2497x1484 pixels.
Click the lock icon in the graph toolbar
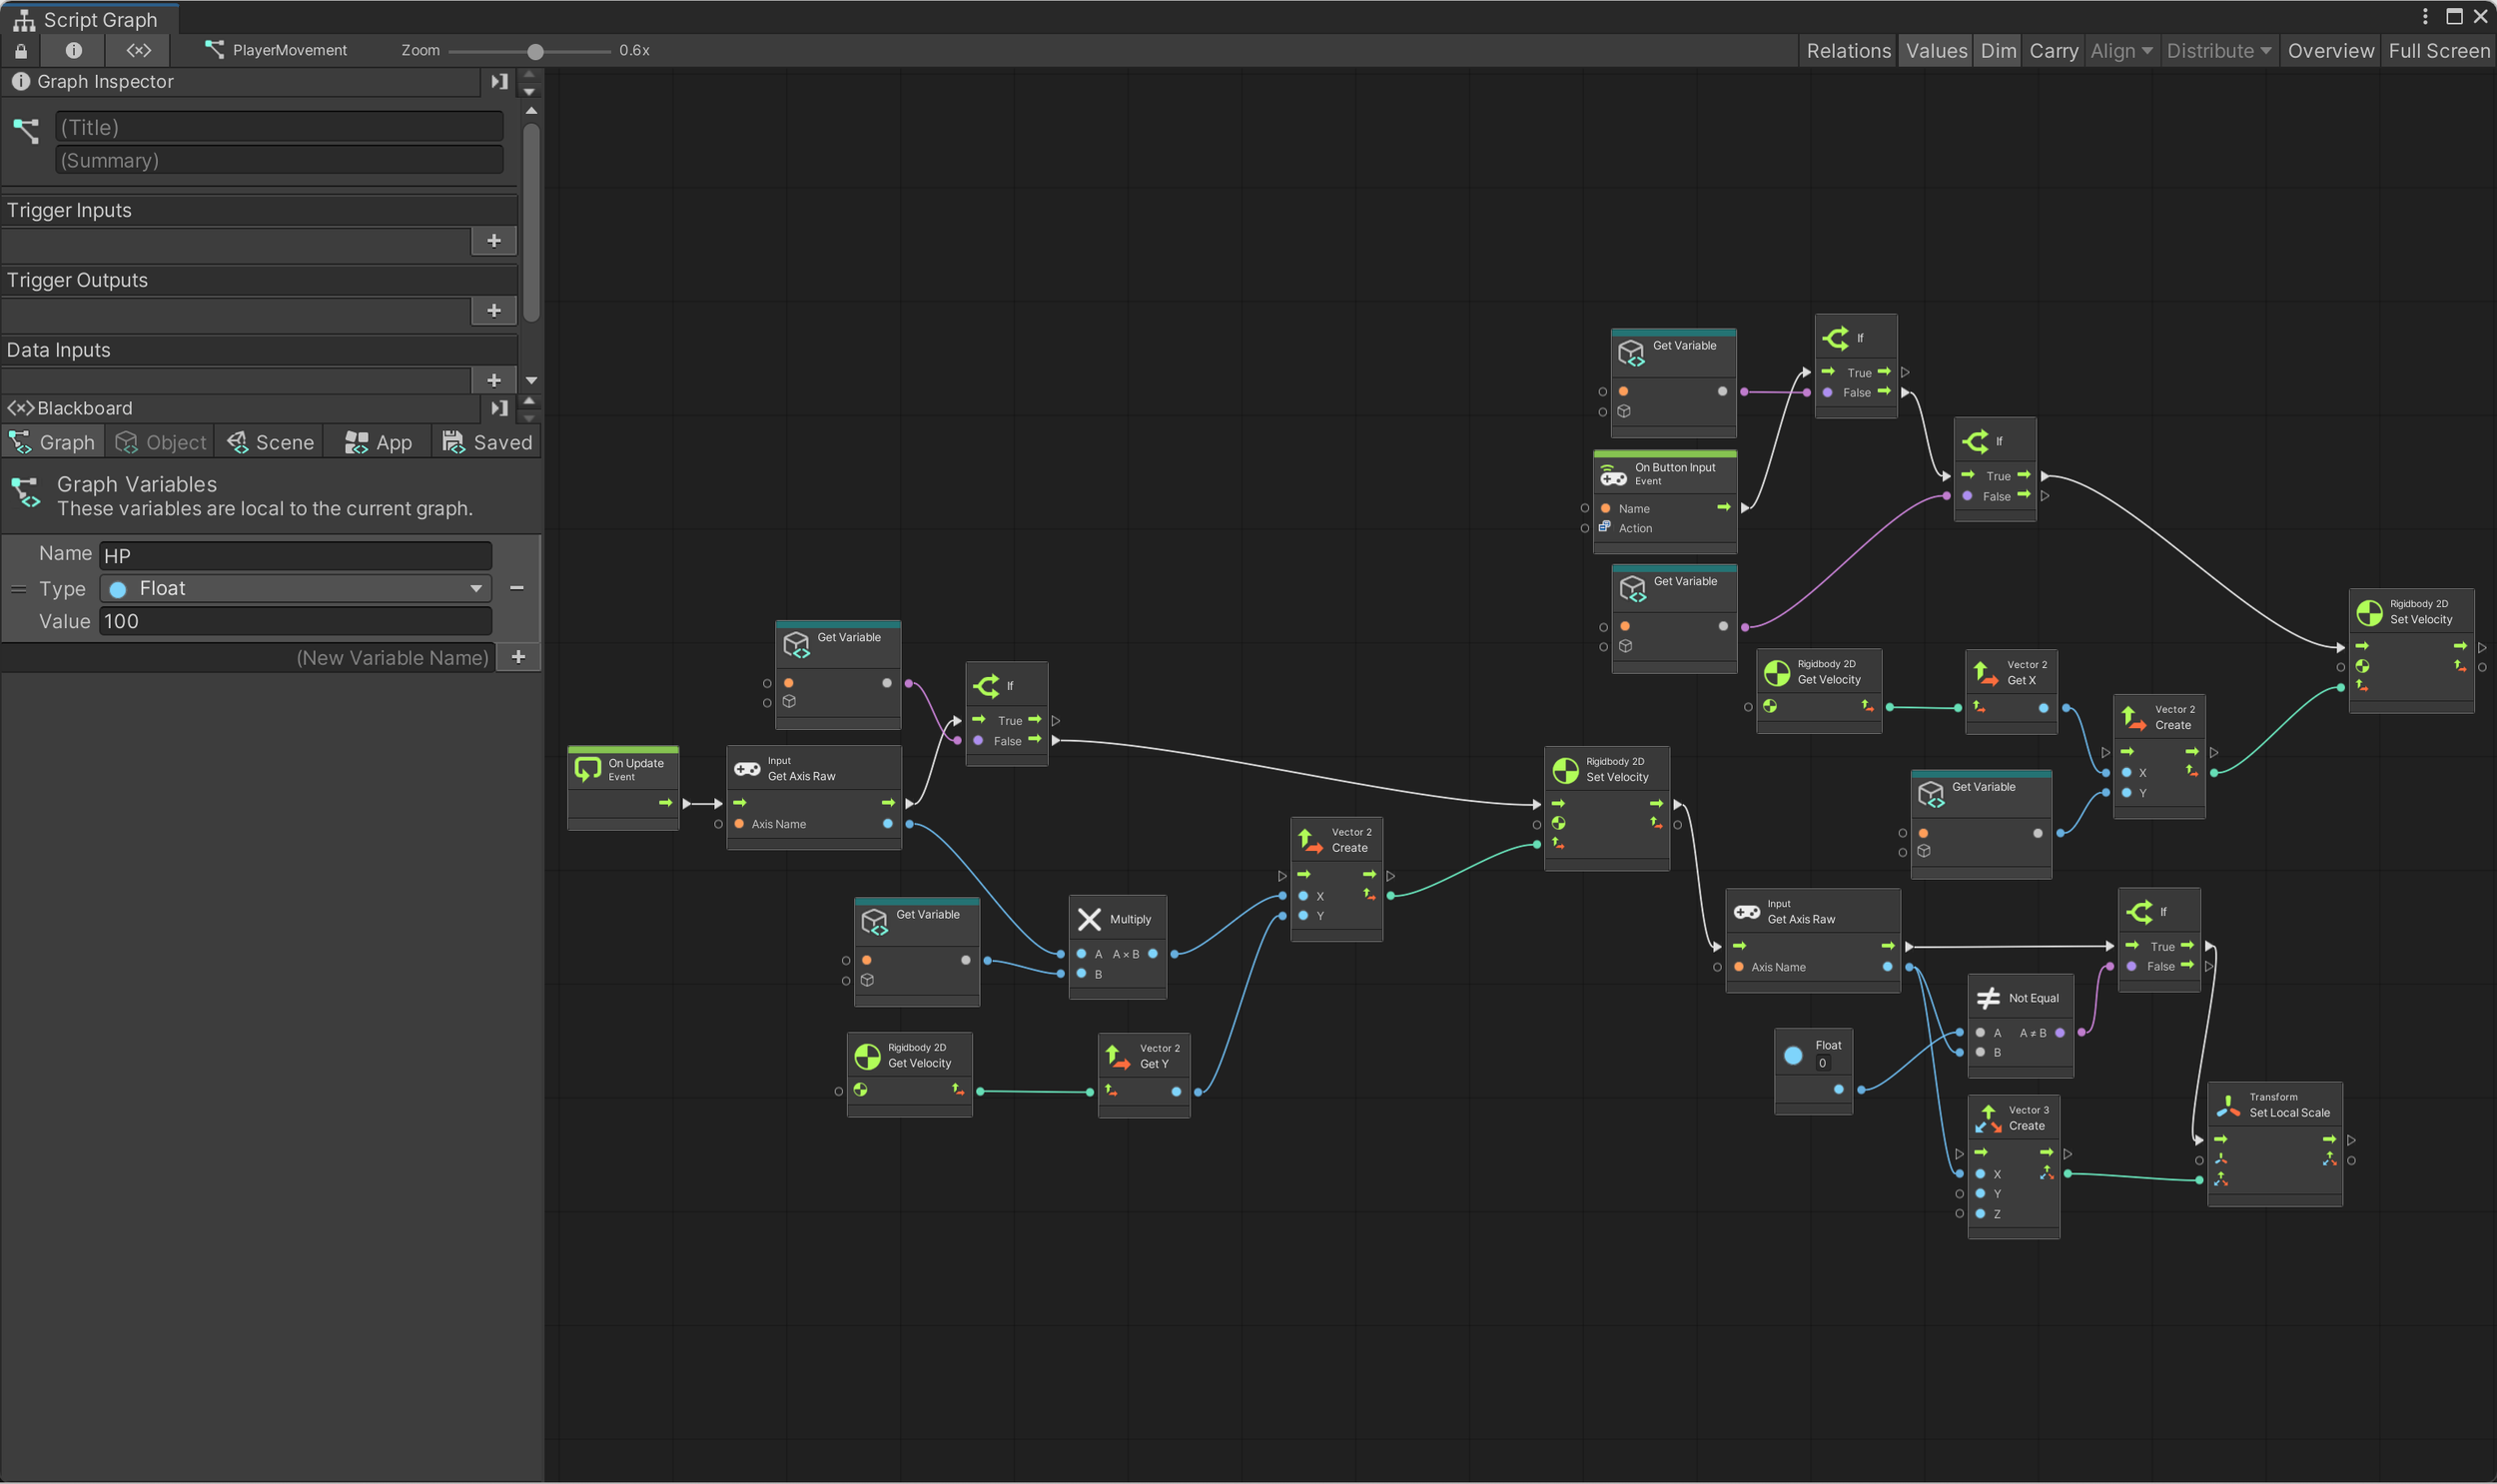pos(21,50)
